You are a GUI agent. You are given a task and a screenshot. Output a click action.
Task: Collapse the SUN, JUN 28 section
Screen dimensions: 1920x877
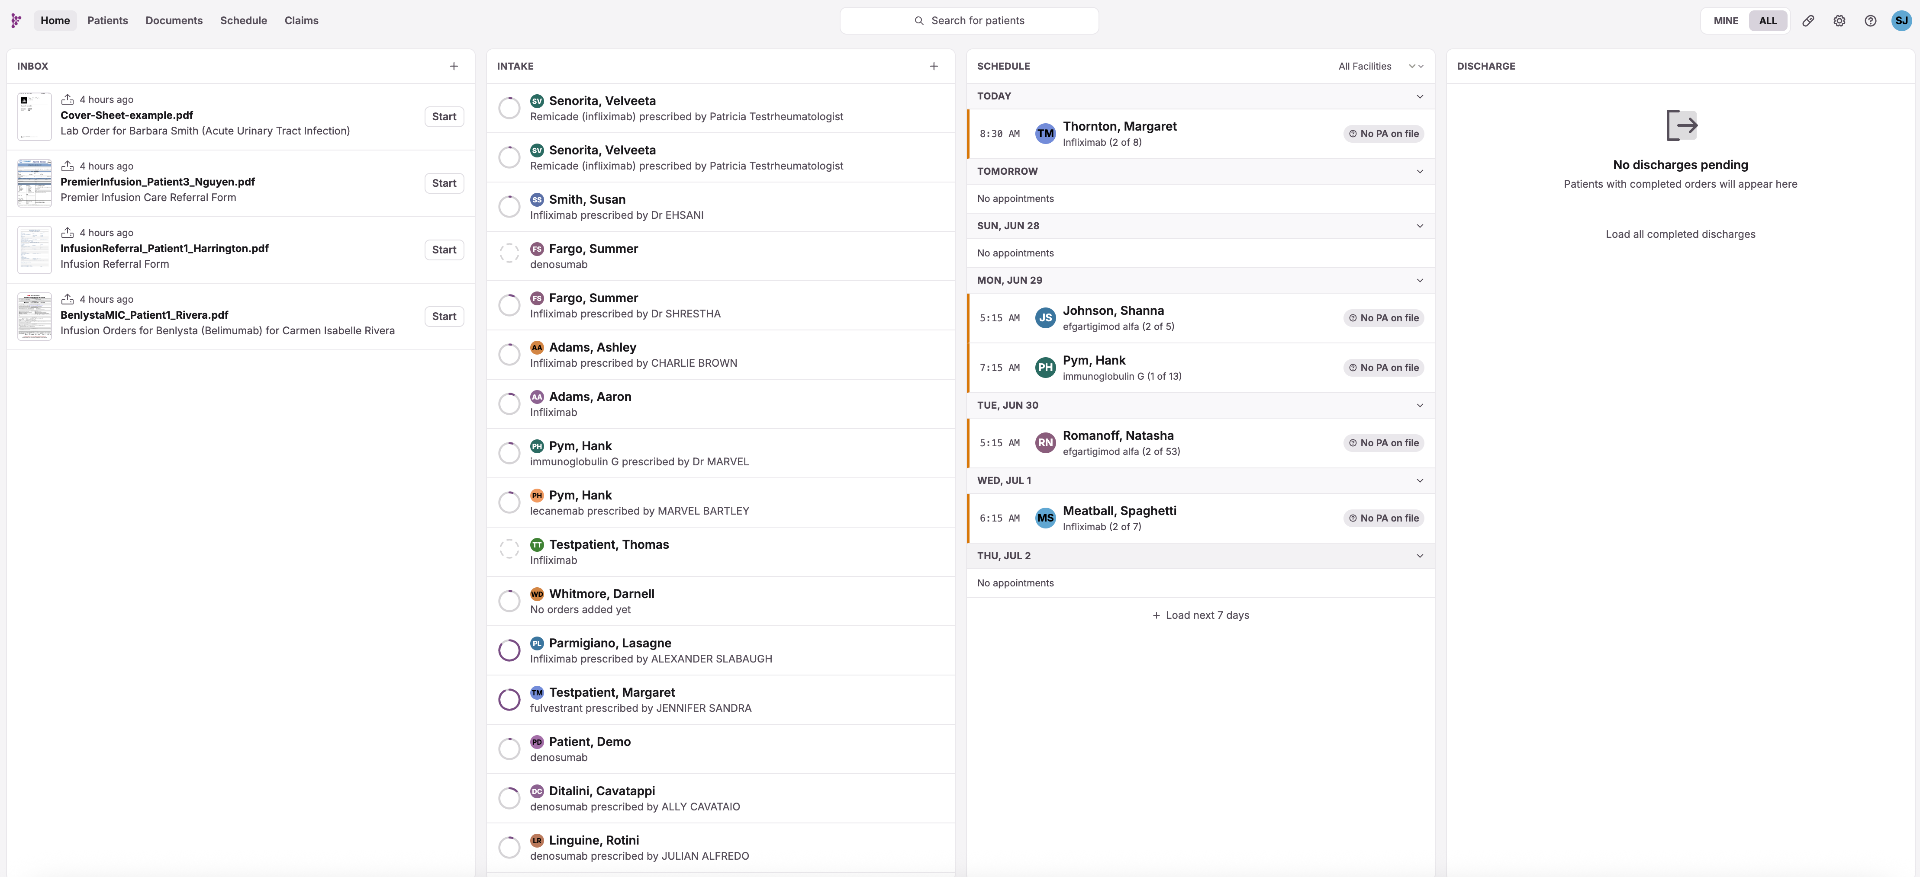pos(1419,226)
